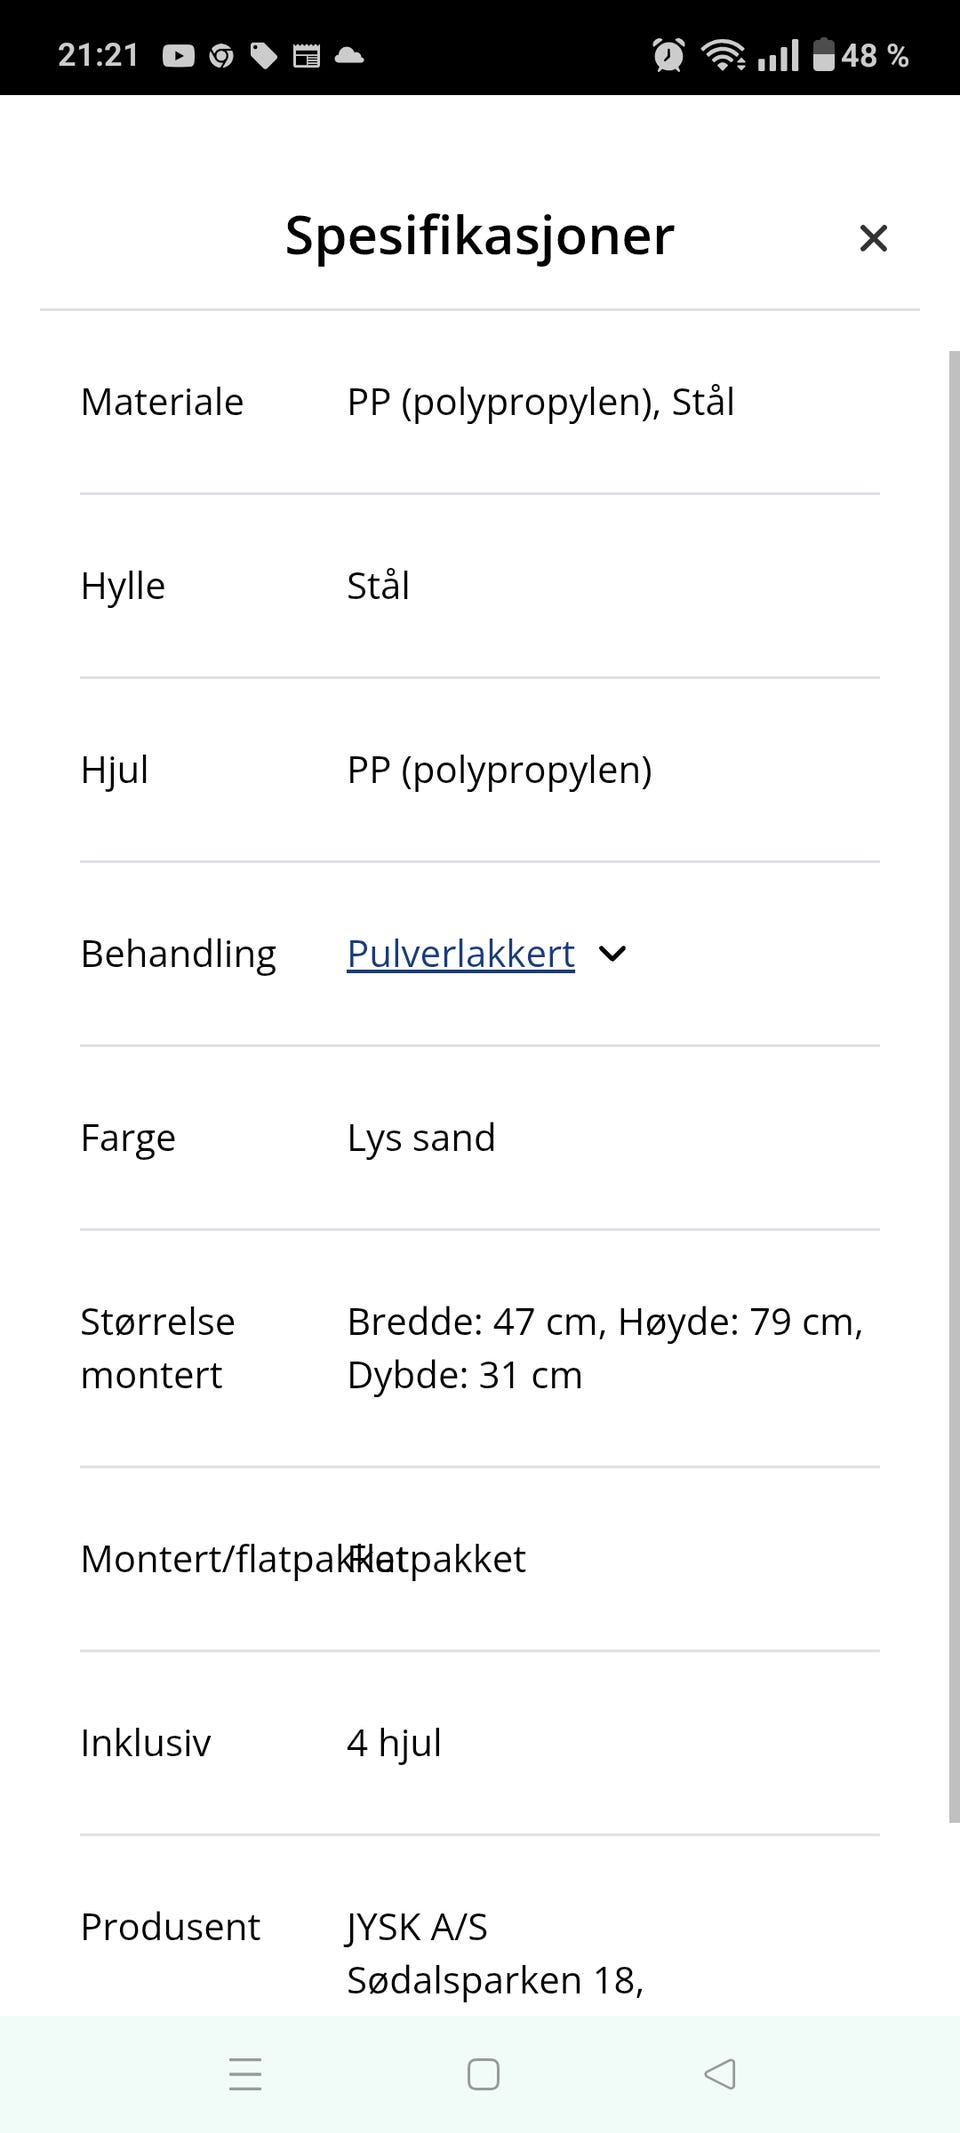Tap the clock showing 21:21
The width and height of the screenshot is (960, 2133).
(98, 55)
